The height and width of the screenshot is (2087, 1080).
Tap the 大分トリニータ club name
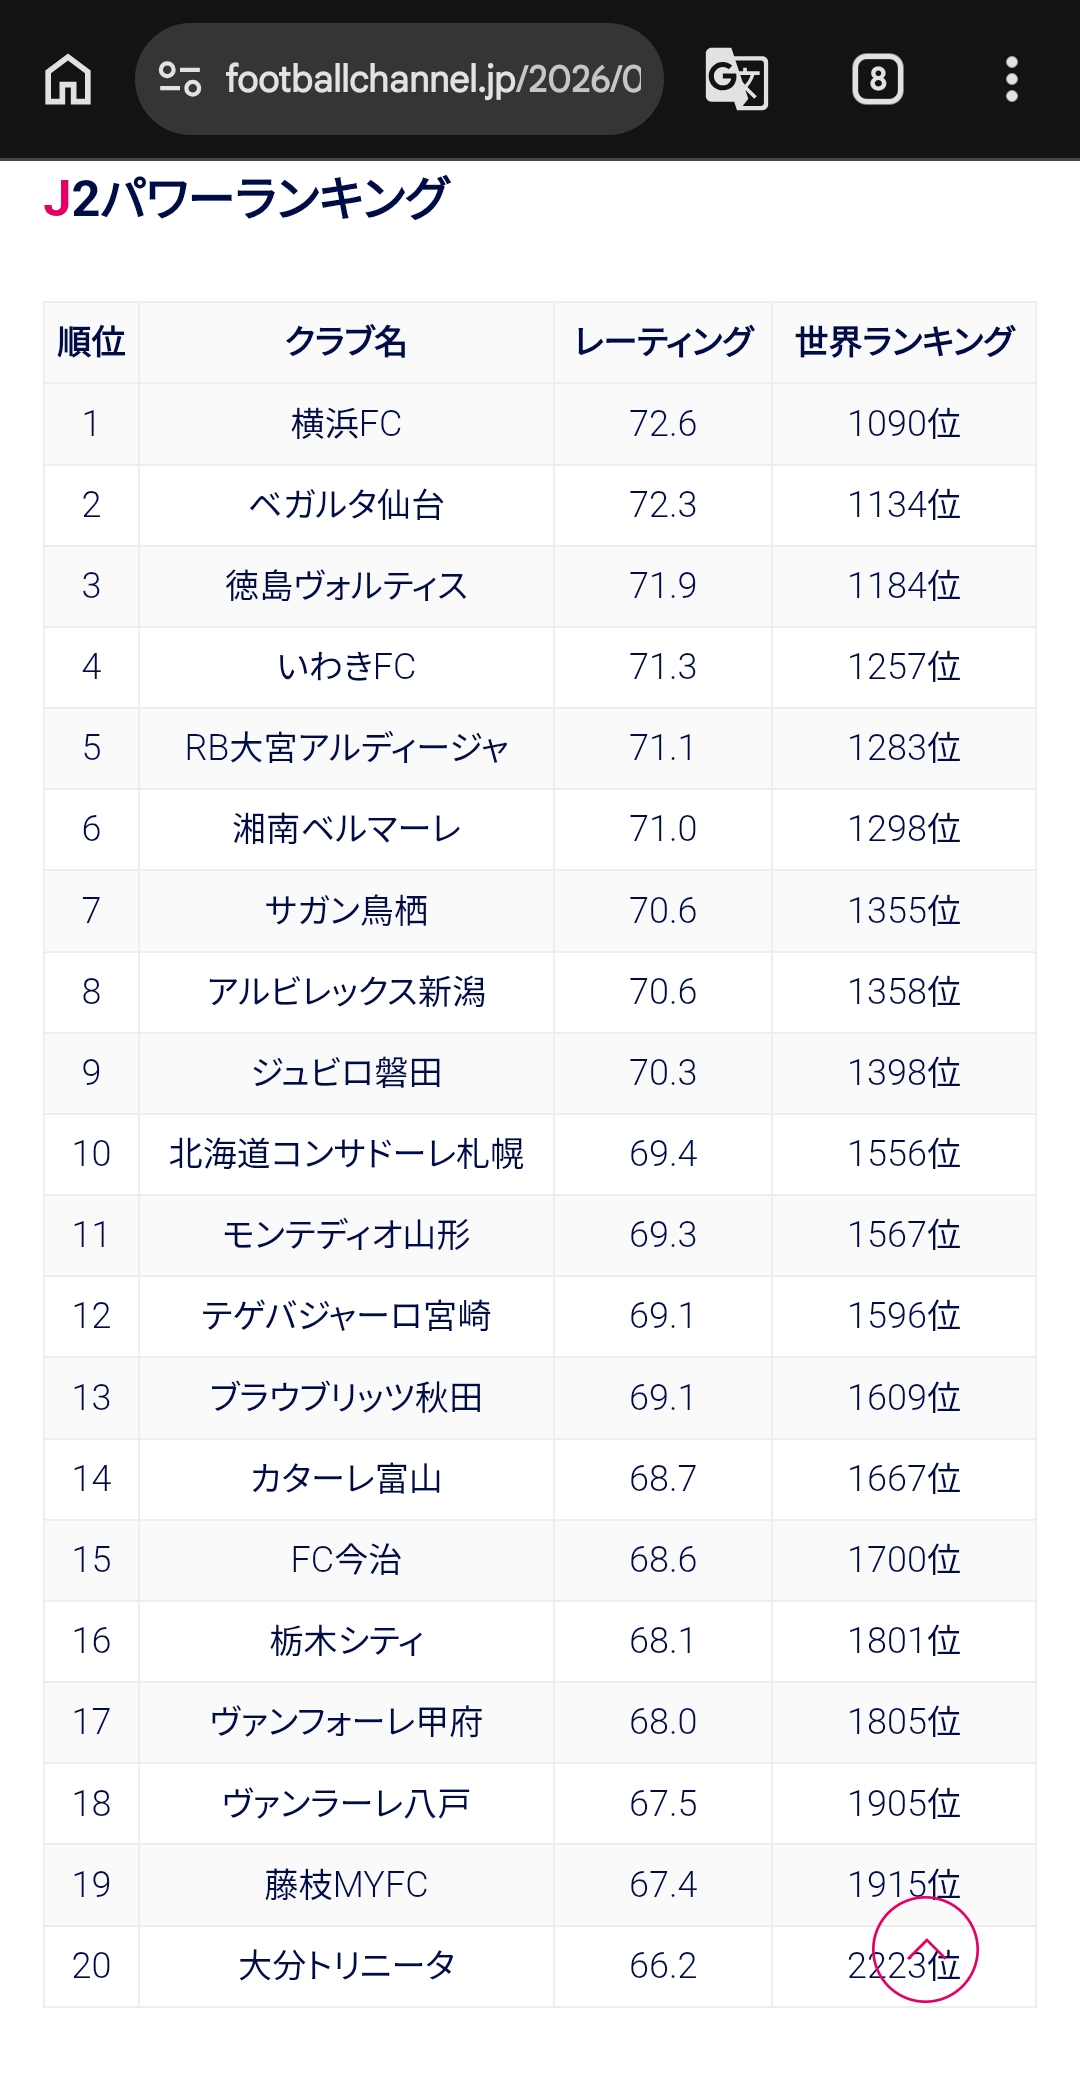point(346,1966)
